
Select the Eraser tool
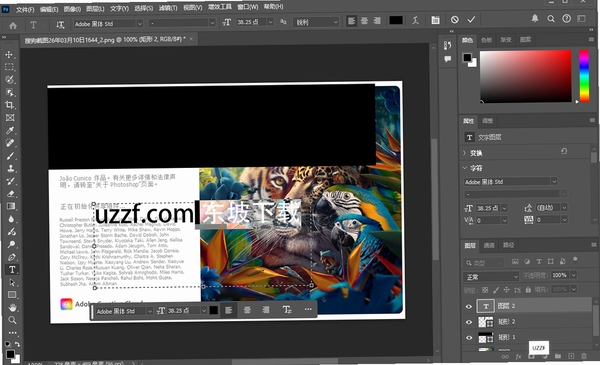coord(11,194)
